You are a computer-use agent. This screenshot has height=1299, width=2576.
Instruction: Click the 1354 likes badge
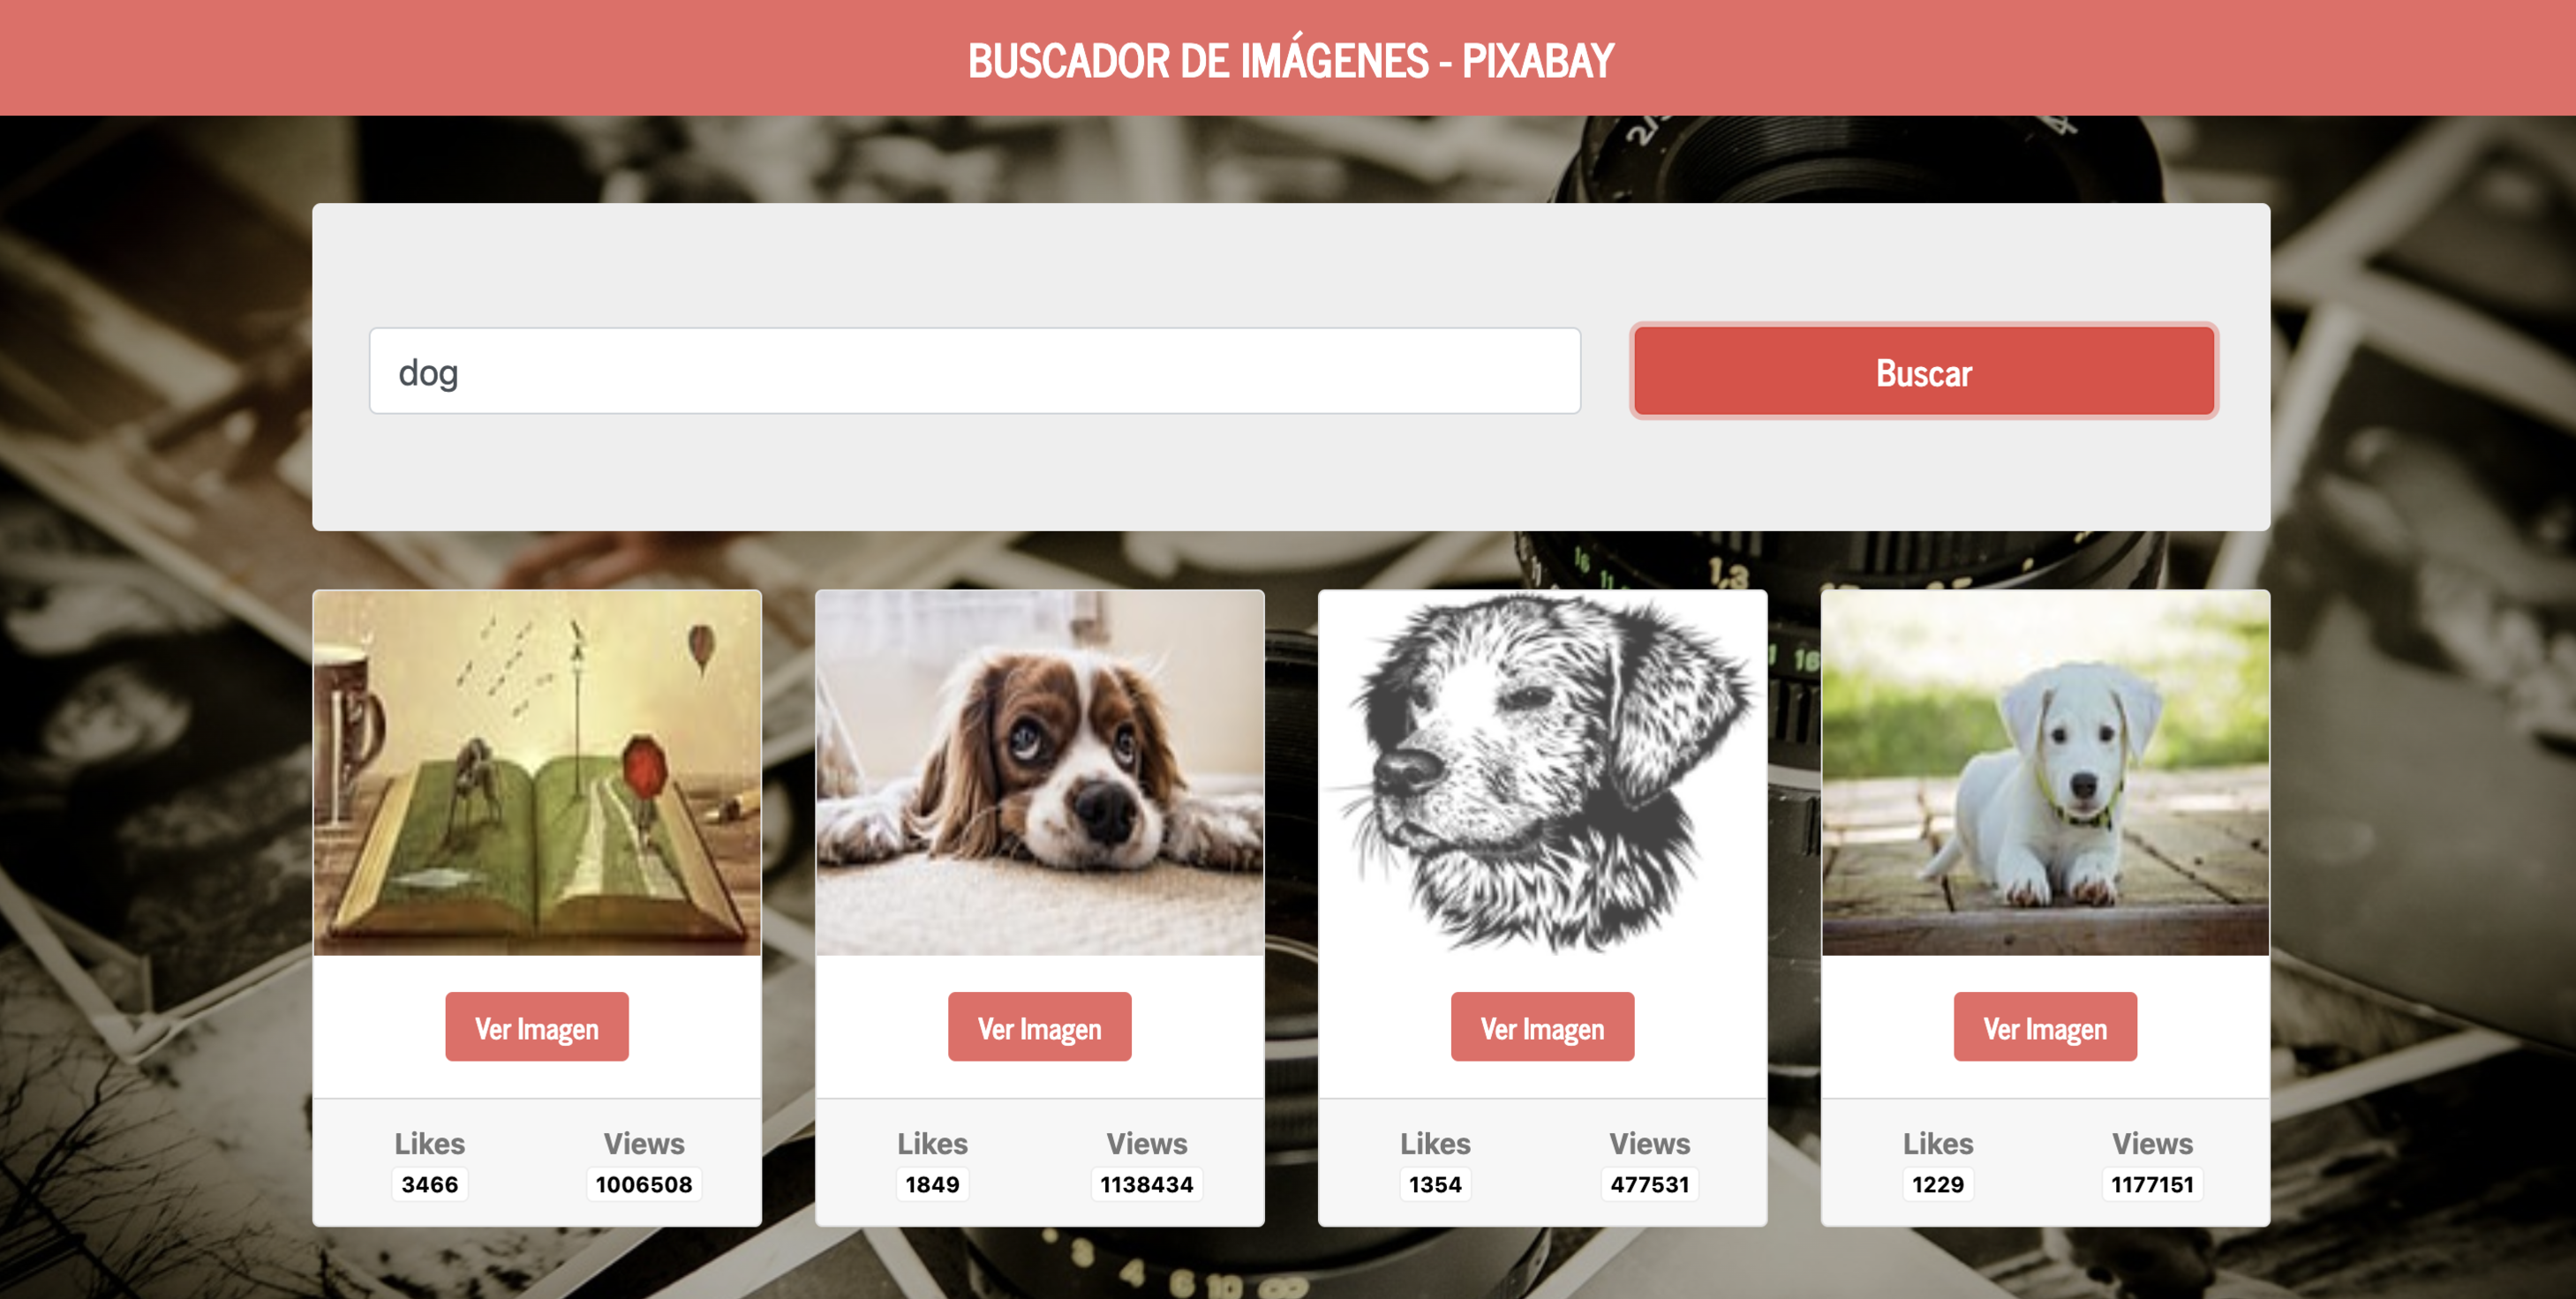[x=1435, y=1184]
